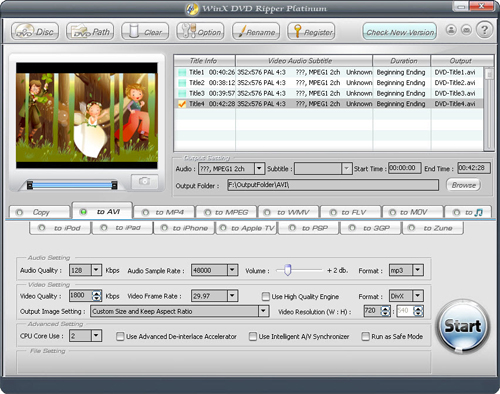The height and width of the screenshot is (394, 500).
Task: Switch to the to Zune tab
Action: 433,228
